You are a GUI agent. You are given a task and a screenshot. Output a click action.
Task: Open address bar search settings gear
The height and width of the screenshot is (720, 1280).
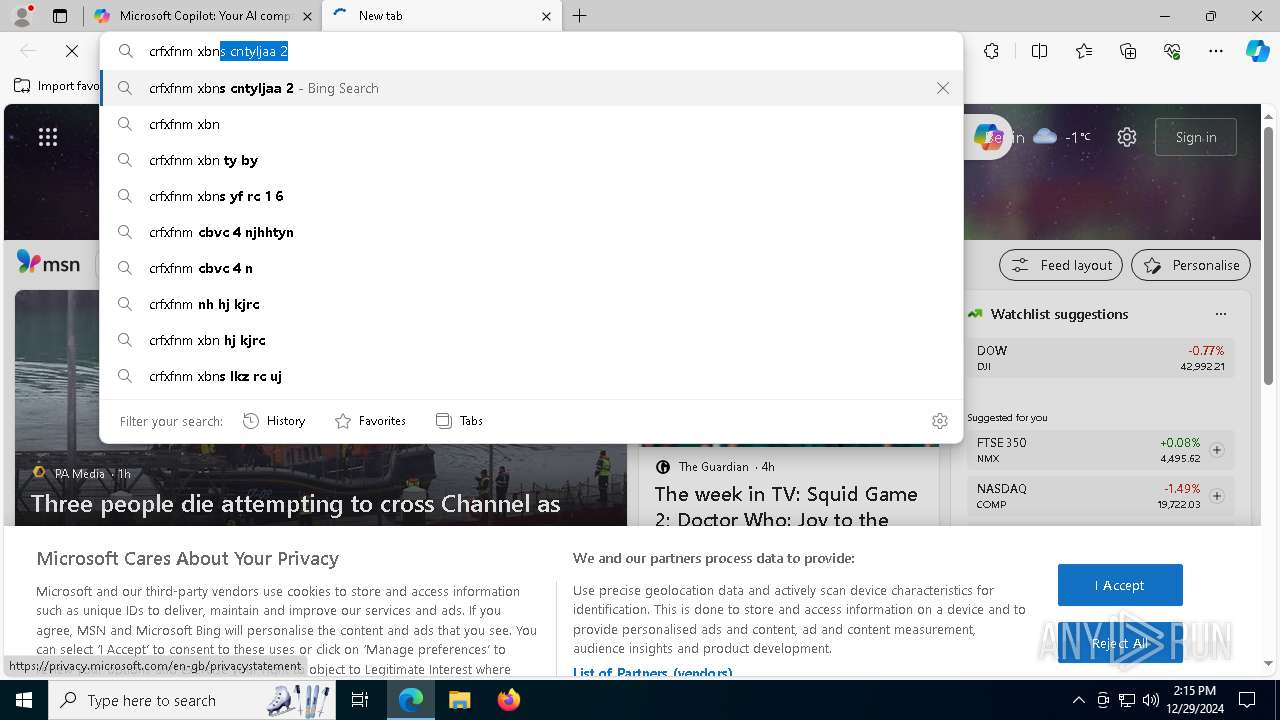pos(940,421)
